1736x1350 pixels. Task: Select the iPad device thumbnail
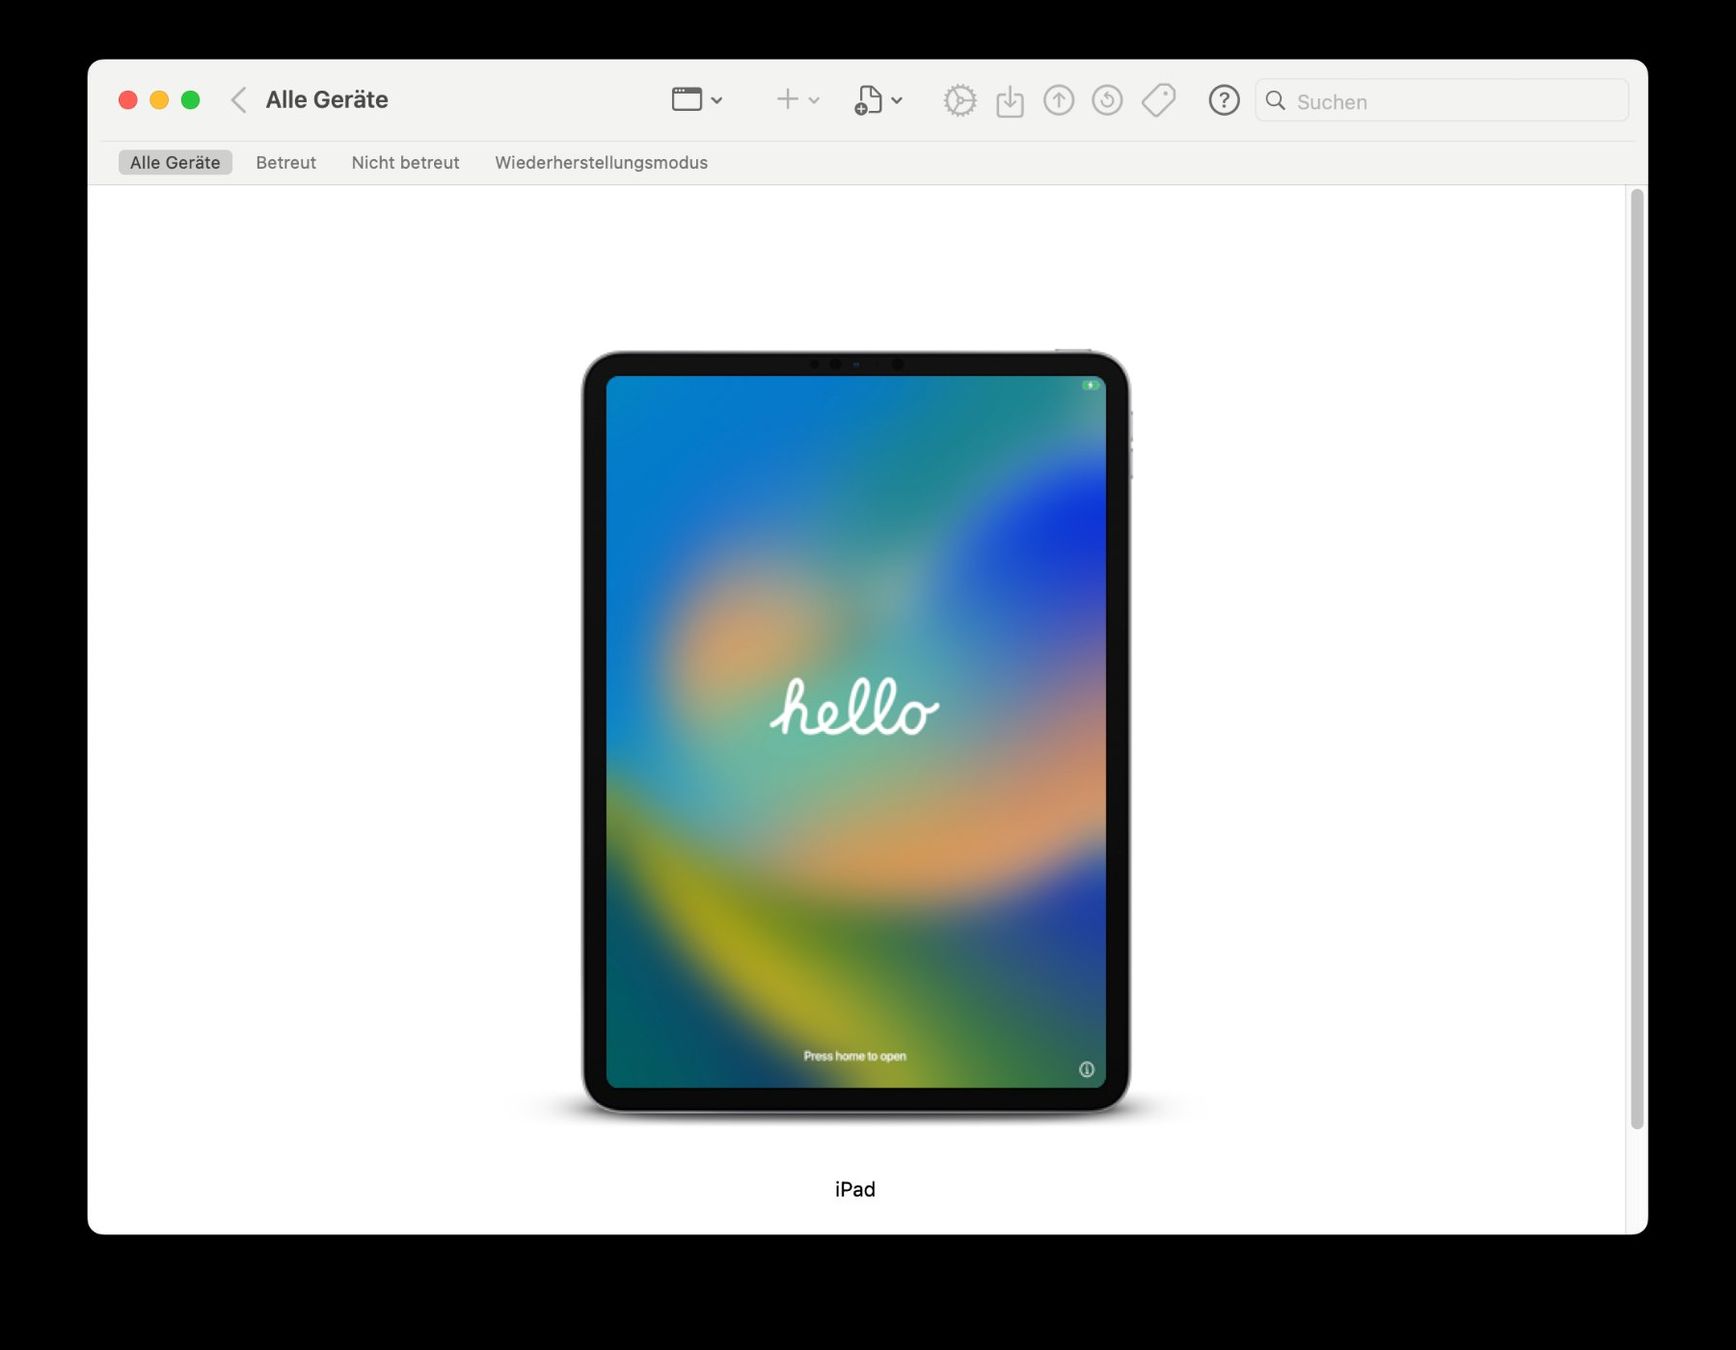[x=856, y=732]
